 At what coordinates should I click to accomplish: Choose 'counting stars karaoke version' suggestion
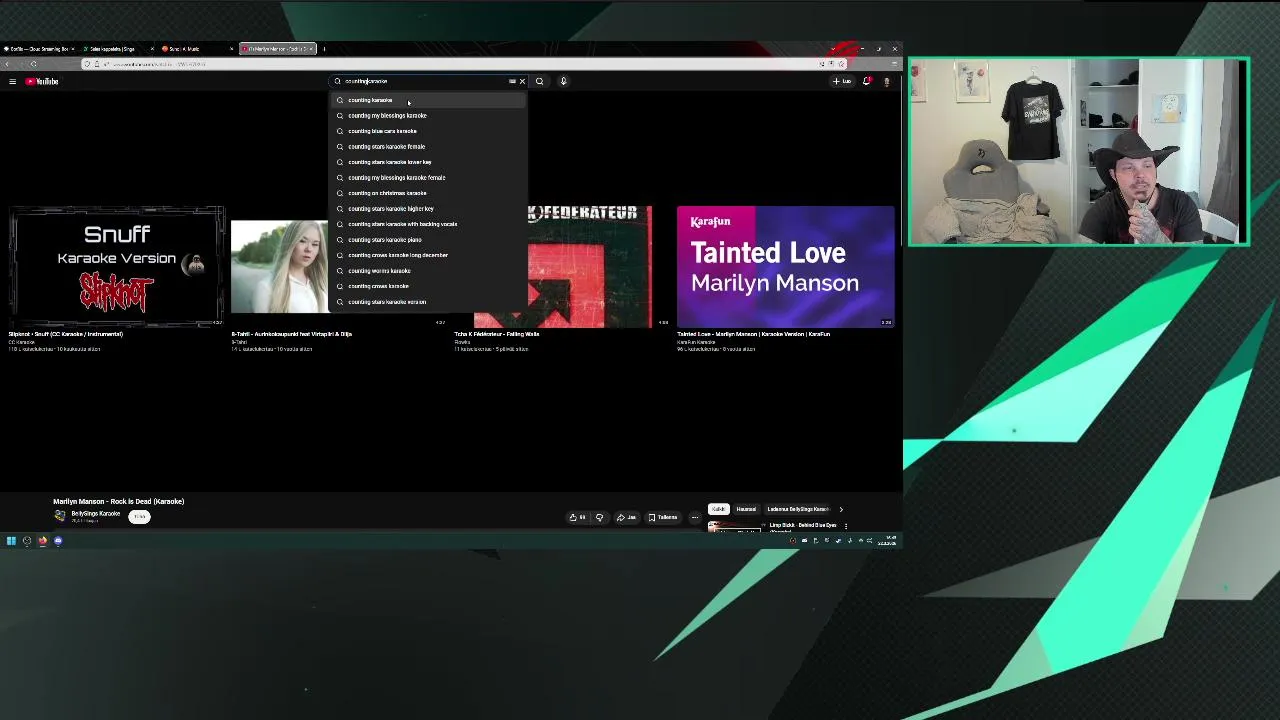pyautogui.click(x=428, y=301)
